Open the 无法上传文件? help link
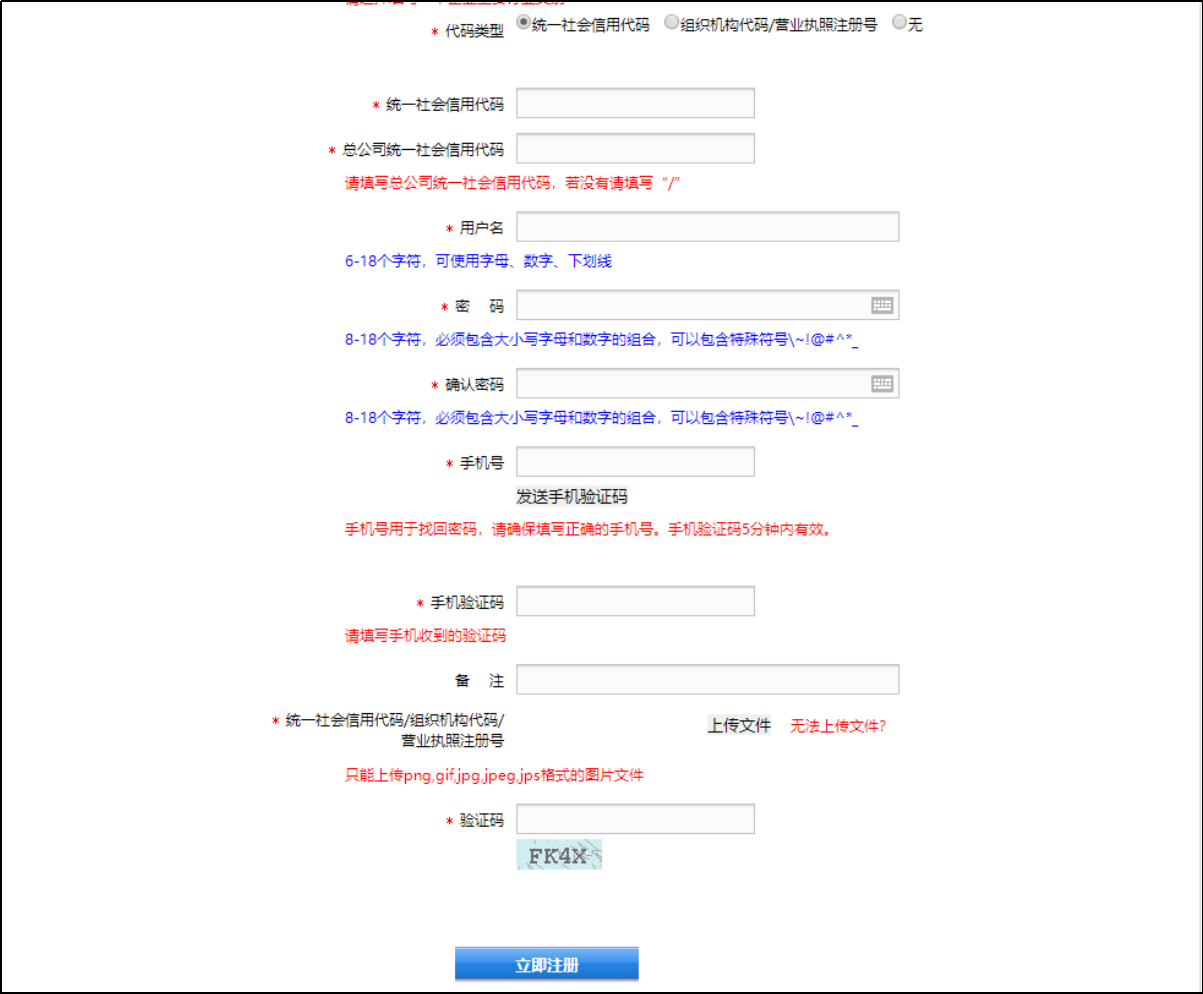 pyautogui.click(x=838, y=726)
